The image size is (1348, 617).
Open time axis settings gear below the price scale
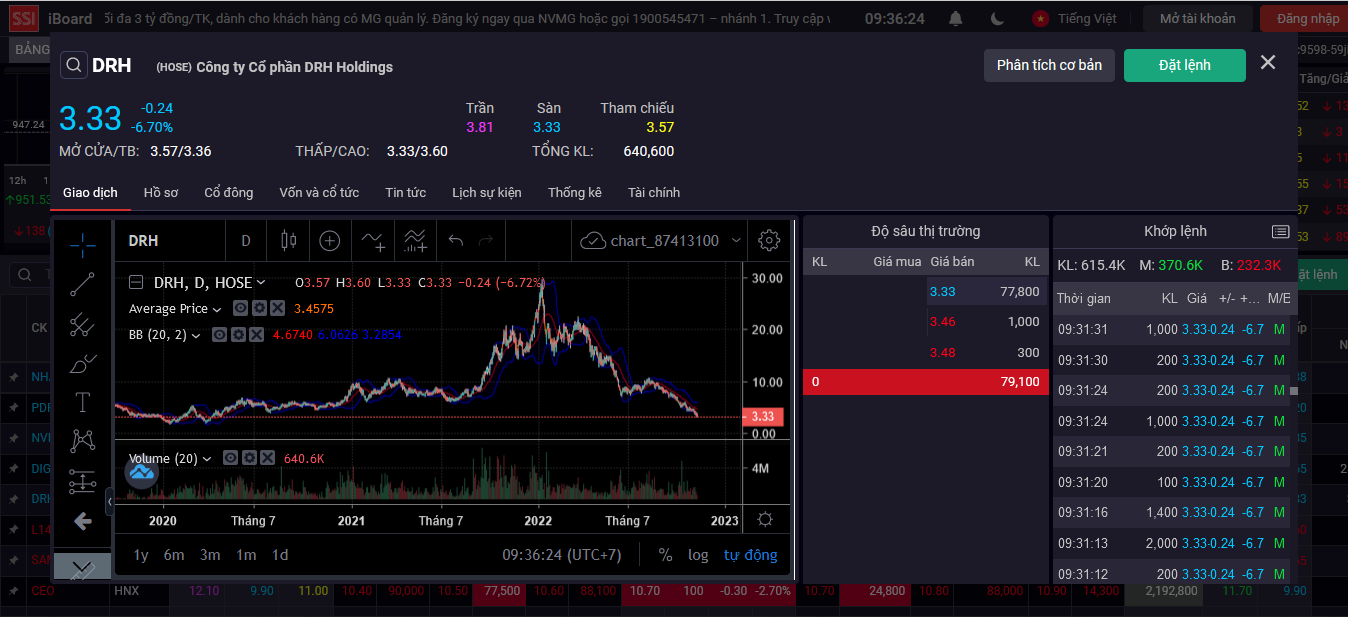pyautogui.click(x=765, y=520)
